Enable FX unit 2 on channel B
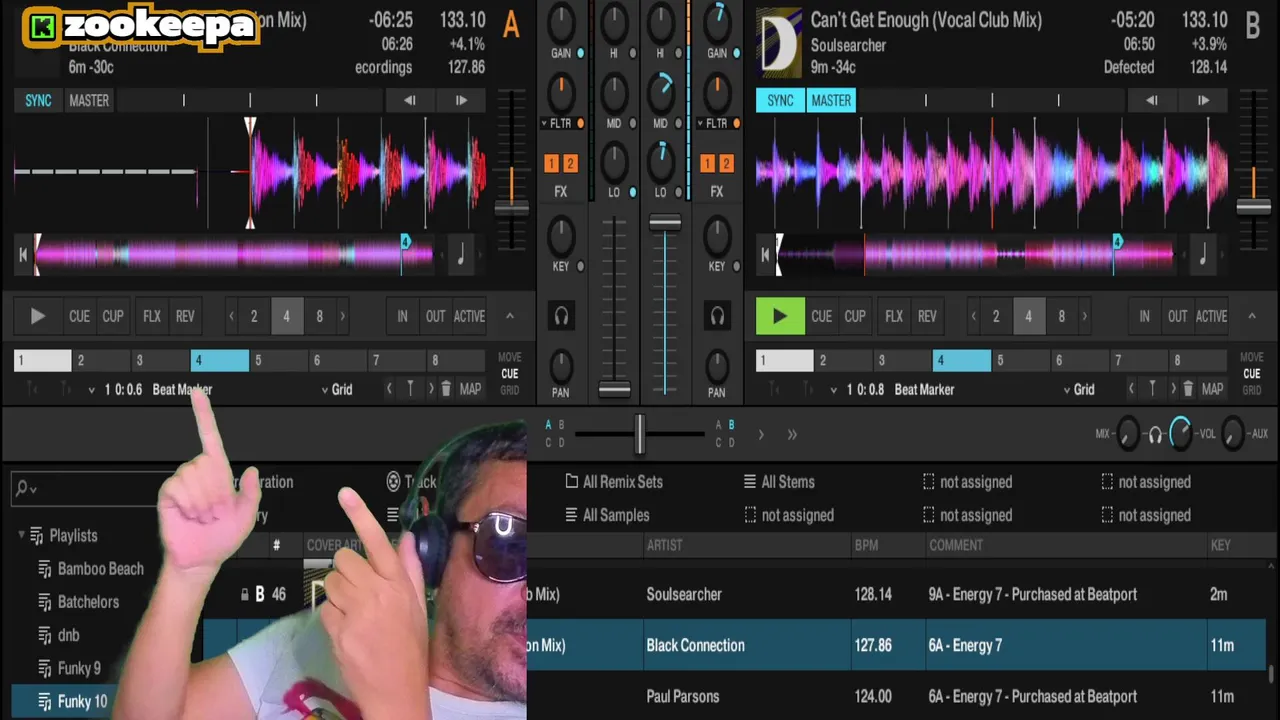Image resolution: width=1280 pixels, height=720 pixels. coord(726,164)
